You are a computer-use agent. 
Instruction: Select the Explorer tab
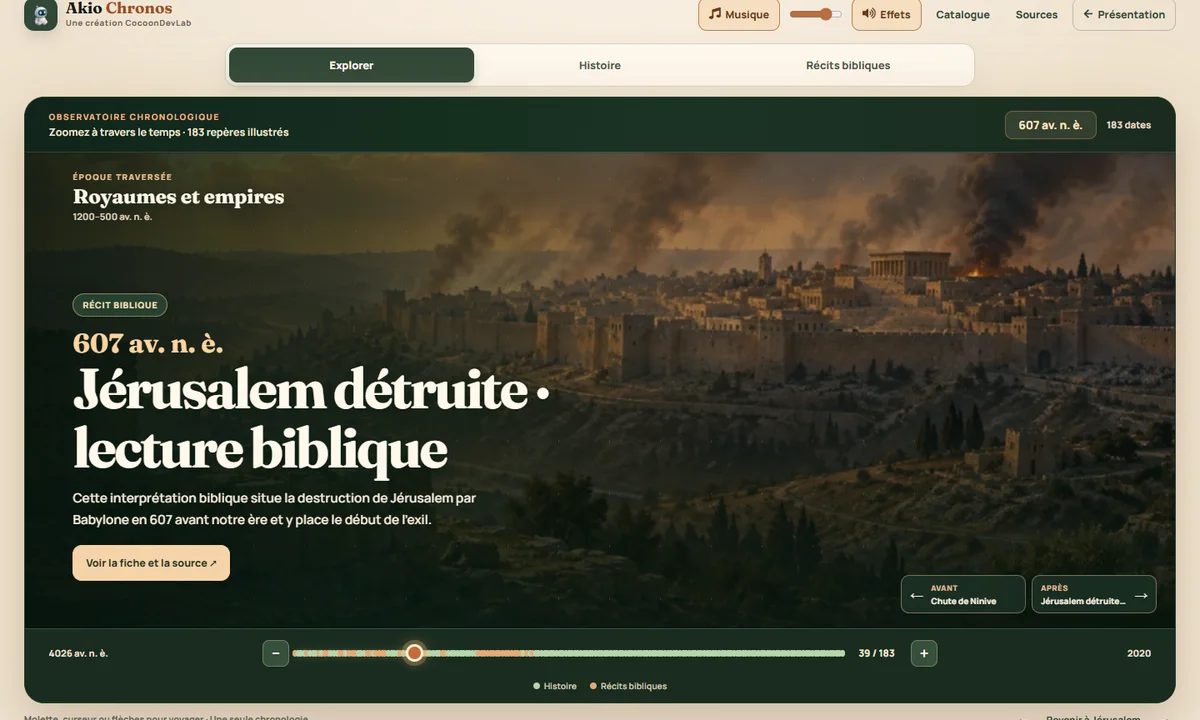click(351, 65)
